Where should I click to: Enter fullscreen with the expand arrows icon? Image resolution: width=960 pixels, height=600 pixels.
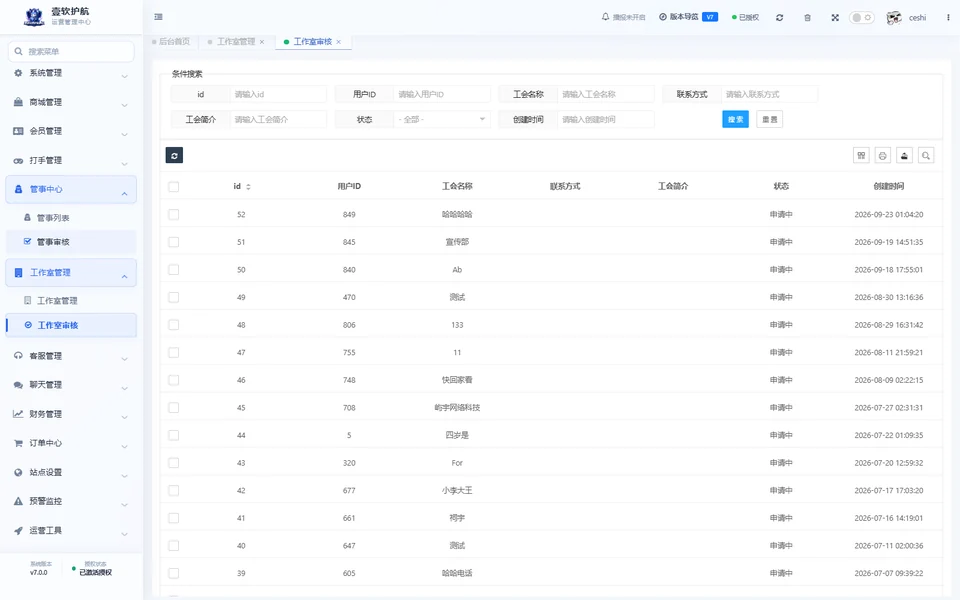click(835, 18)
